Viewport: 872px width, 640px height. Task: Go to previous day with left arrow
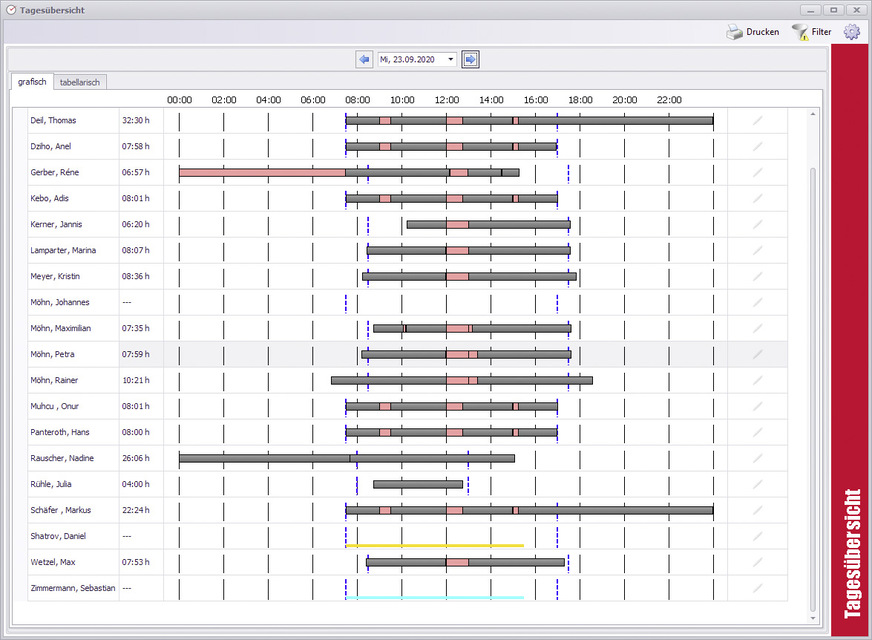pos(364,60)
